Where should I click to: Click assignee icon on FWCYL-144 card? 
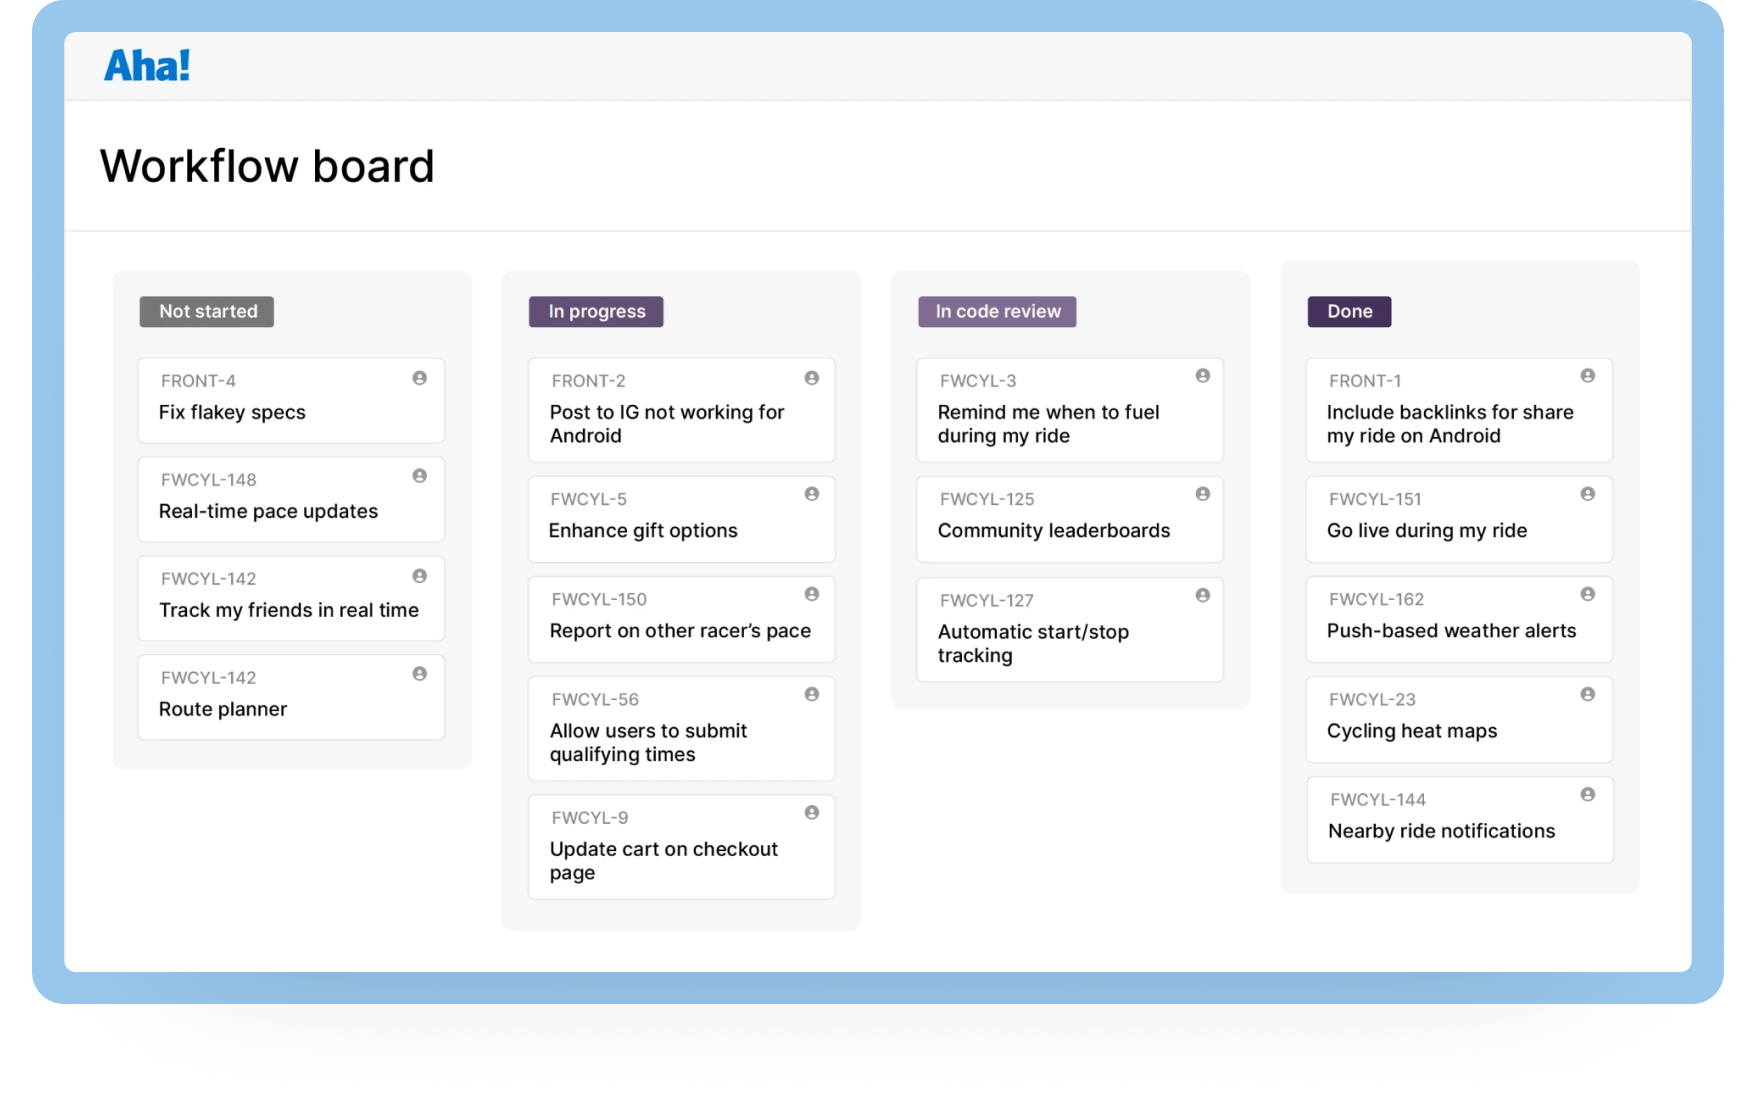1588,795
